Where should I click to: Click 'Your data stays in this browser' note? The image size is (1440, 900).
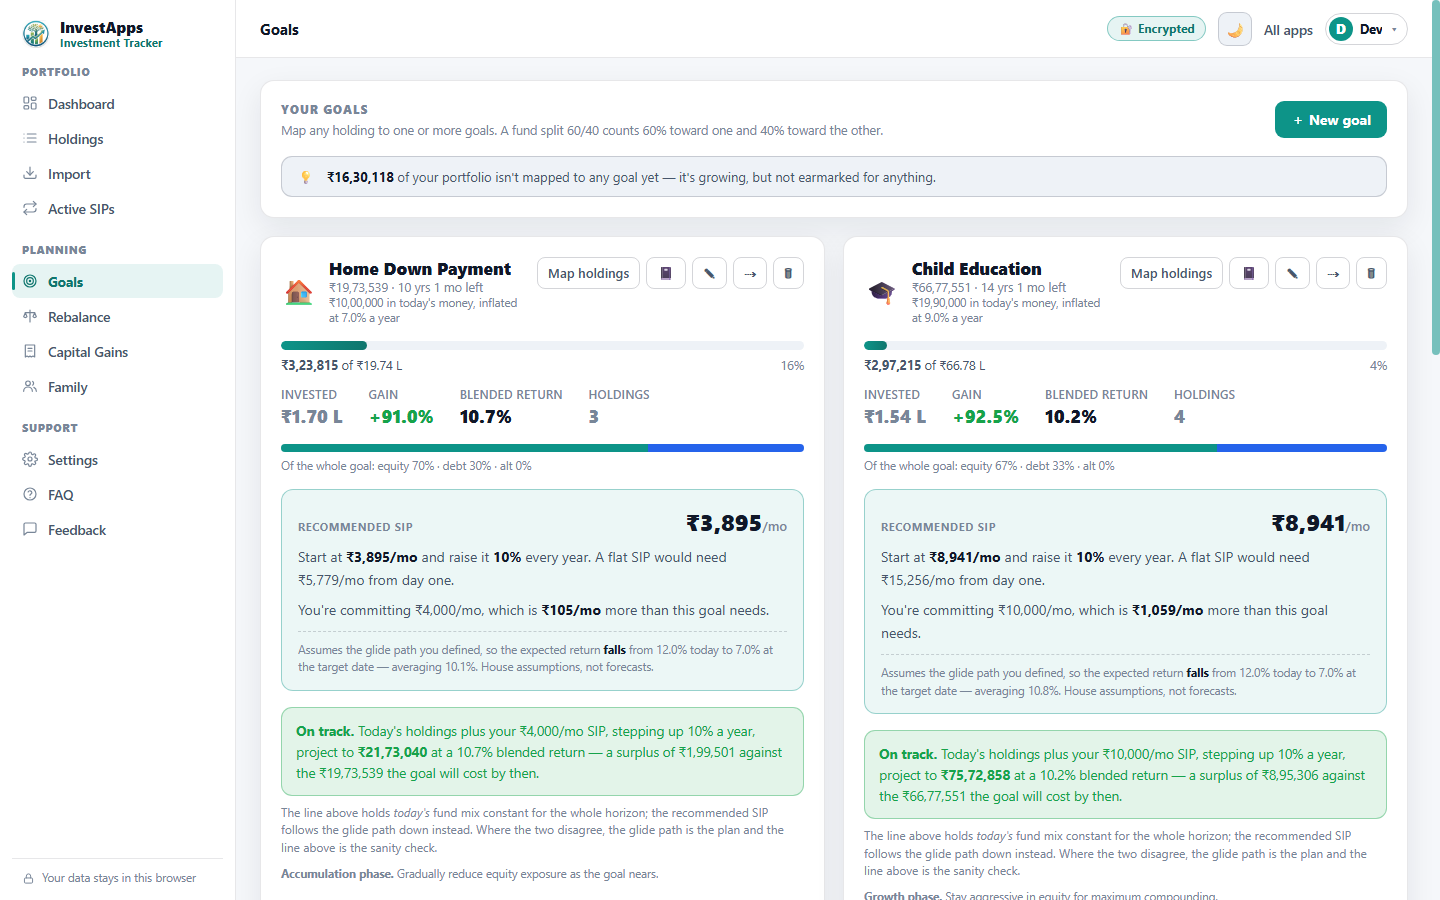119,878
